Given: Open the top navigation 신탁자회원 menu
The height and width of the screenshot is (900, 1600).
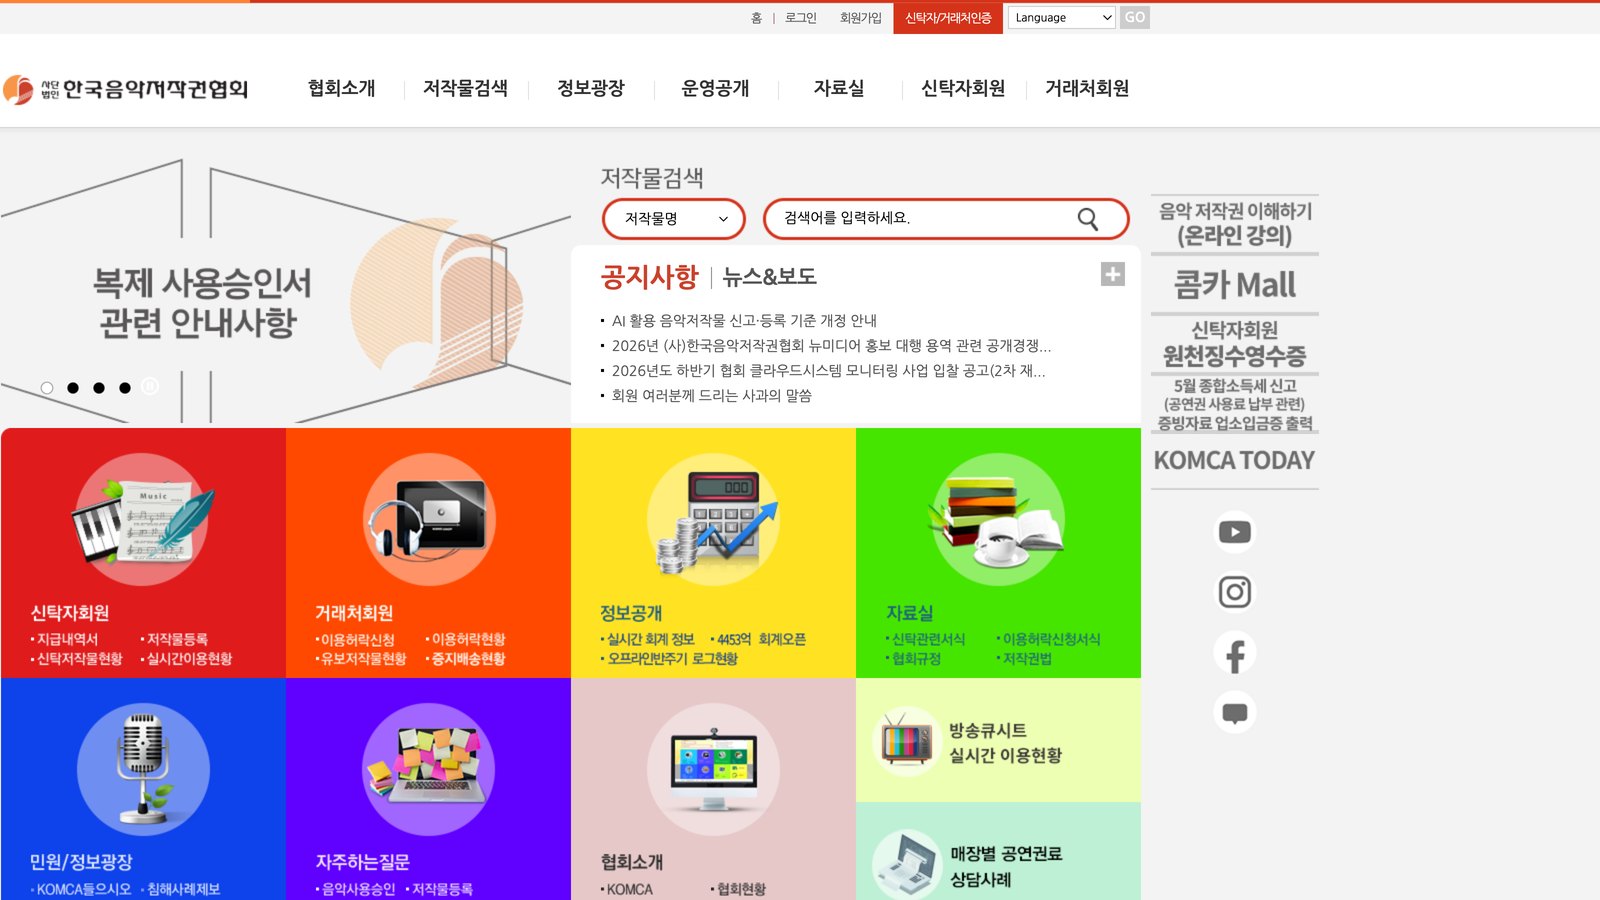Looking at the screenshot, I should tap(963, 88).
